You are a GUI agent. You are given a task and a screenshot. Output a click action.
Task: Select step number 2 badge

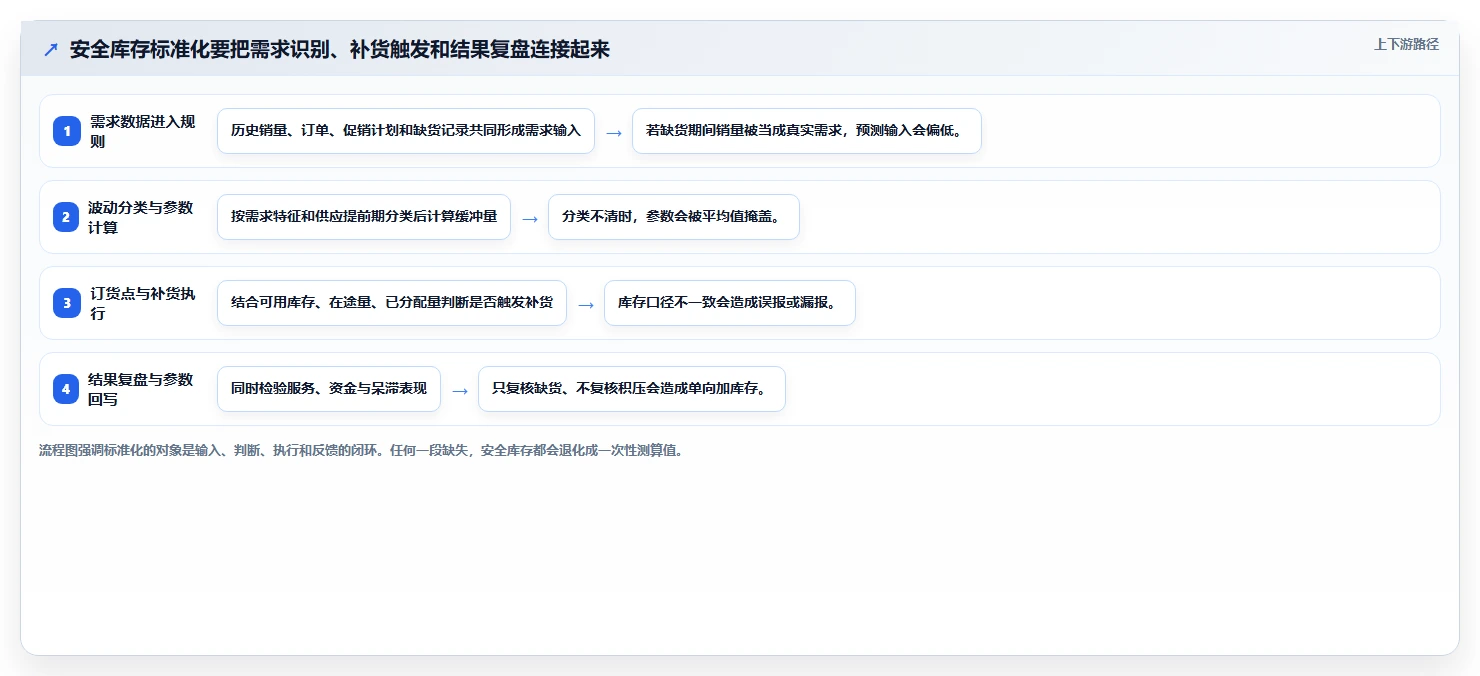pyautogui.click(x=66, y=217)
